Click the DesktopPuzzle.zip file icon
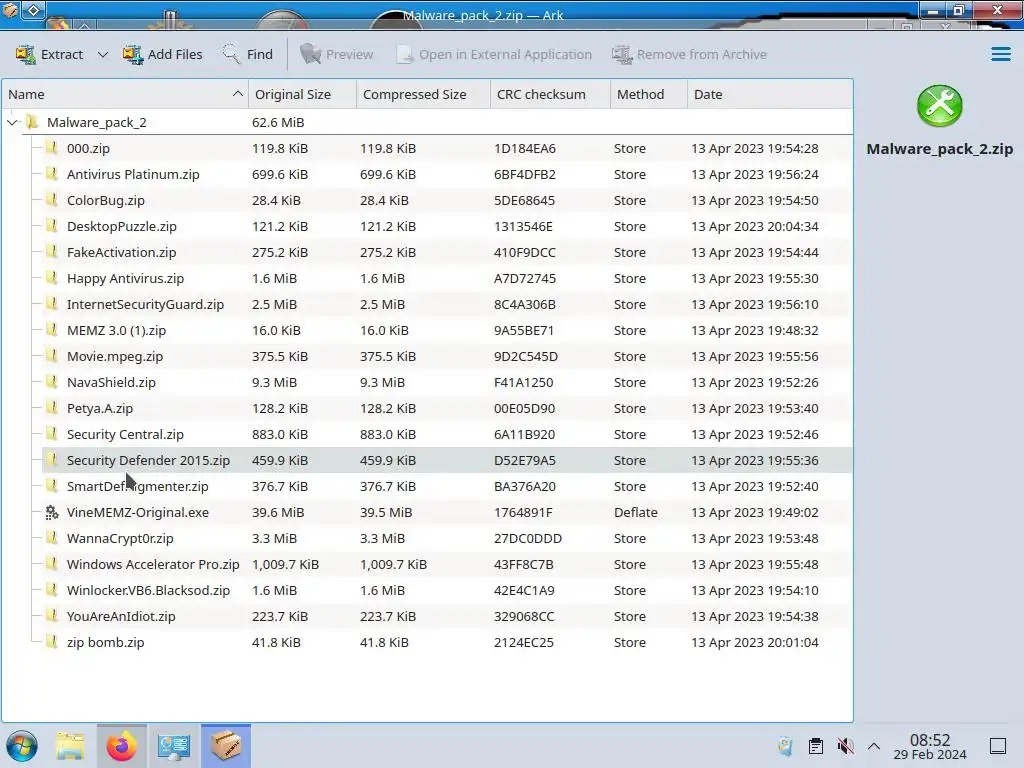1024x768 pixels. [x=52, y=226]
